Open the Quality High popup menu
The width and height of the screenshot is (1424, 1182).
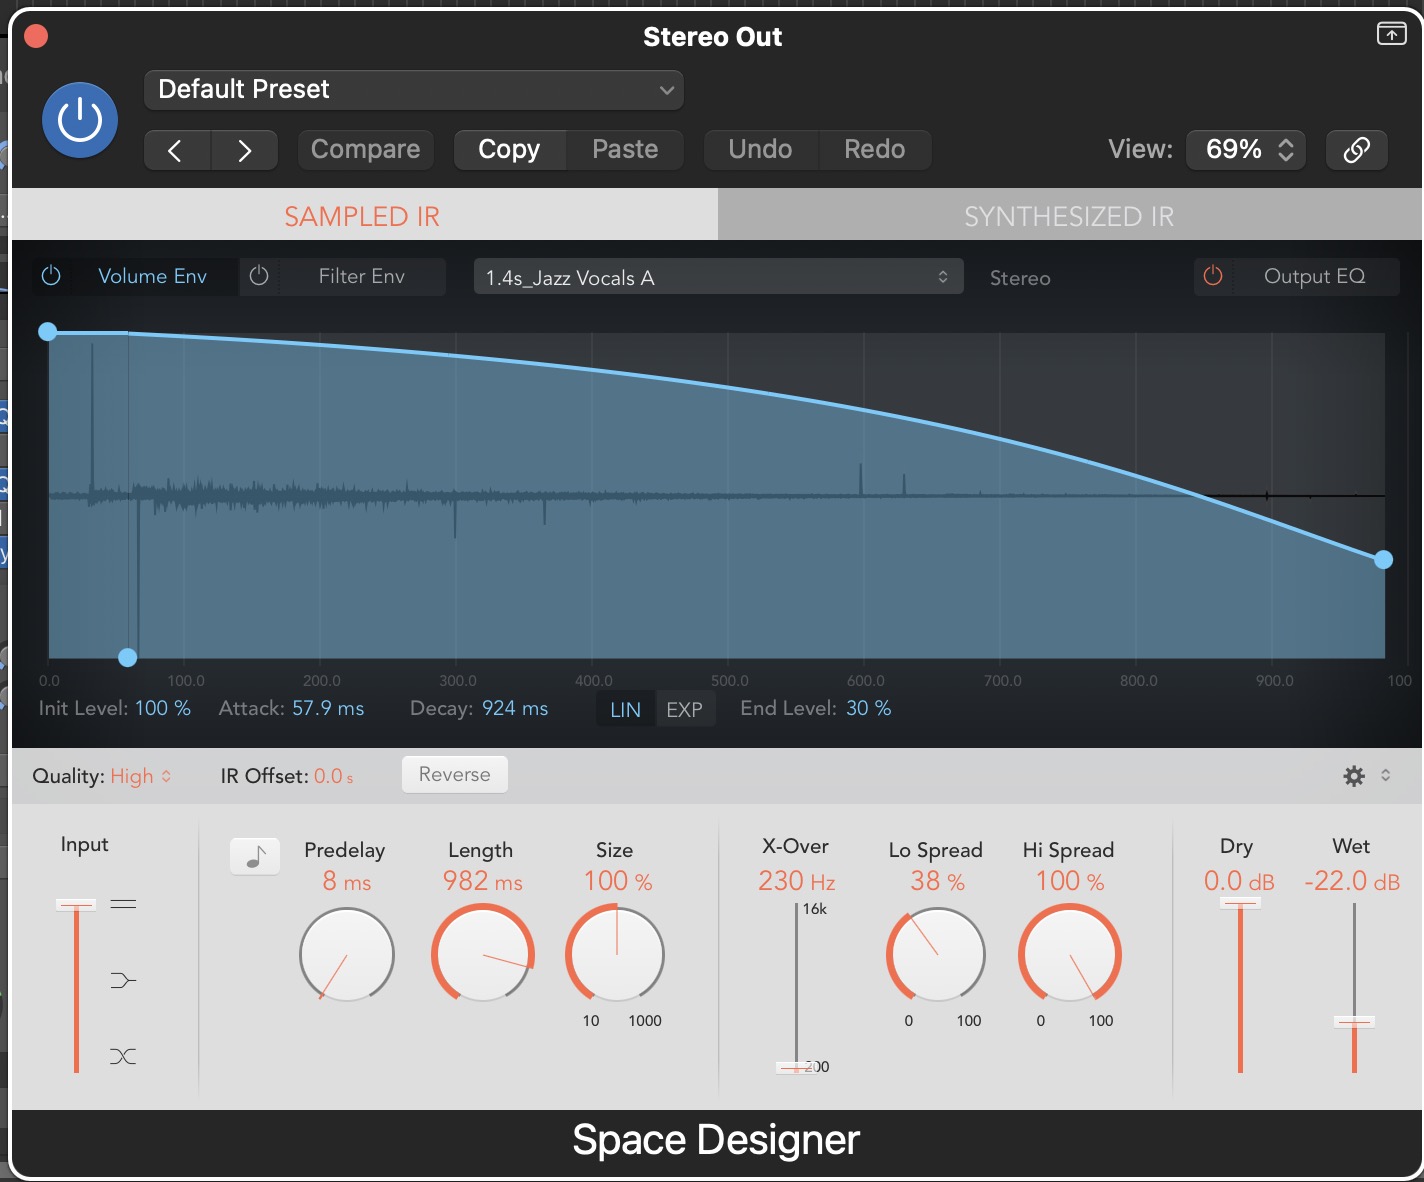pos(140,776)
